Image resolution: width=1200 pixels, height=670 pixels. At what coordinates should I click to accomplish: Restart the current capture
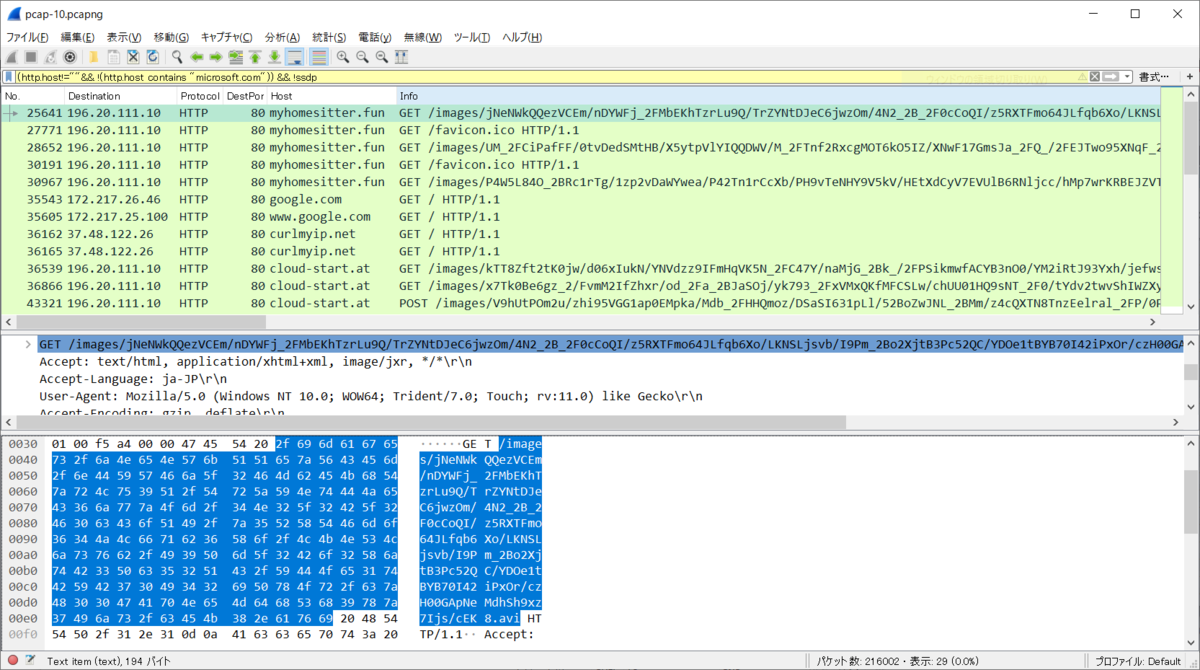click(x=50, y=57)
